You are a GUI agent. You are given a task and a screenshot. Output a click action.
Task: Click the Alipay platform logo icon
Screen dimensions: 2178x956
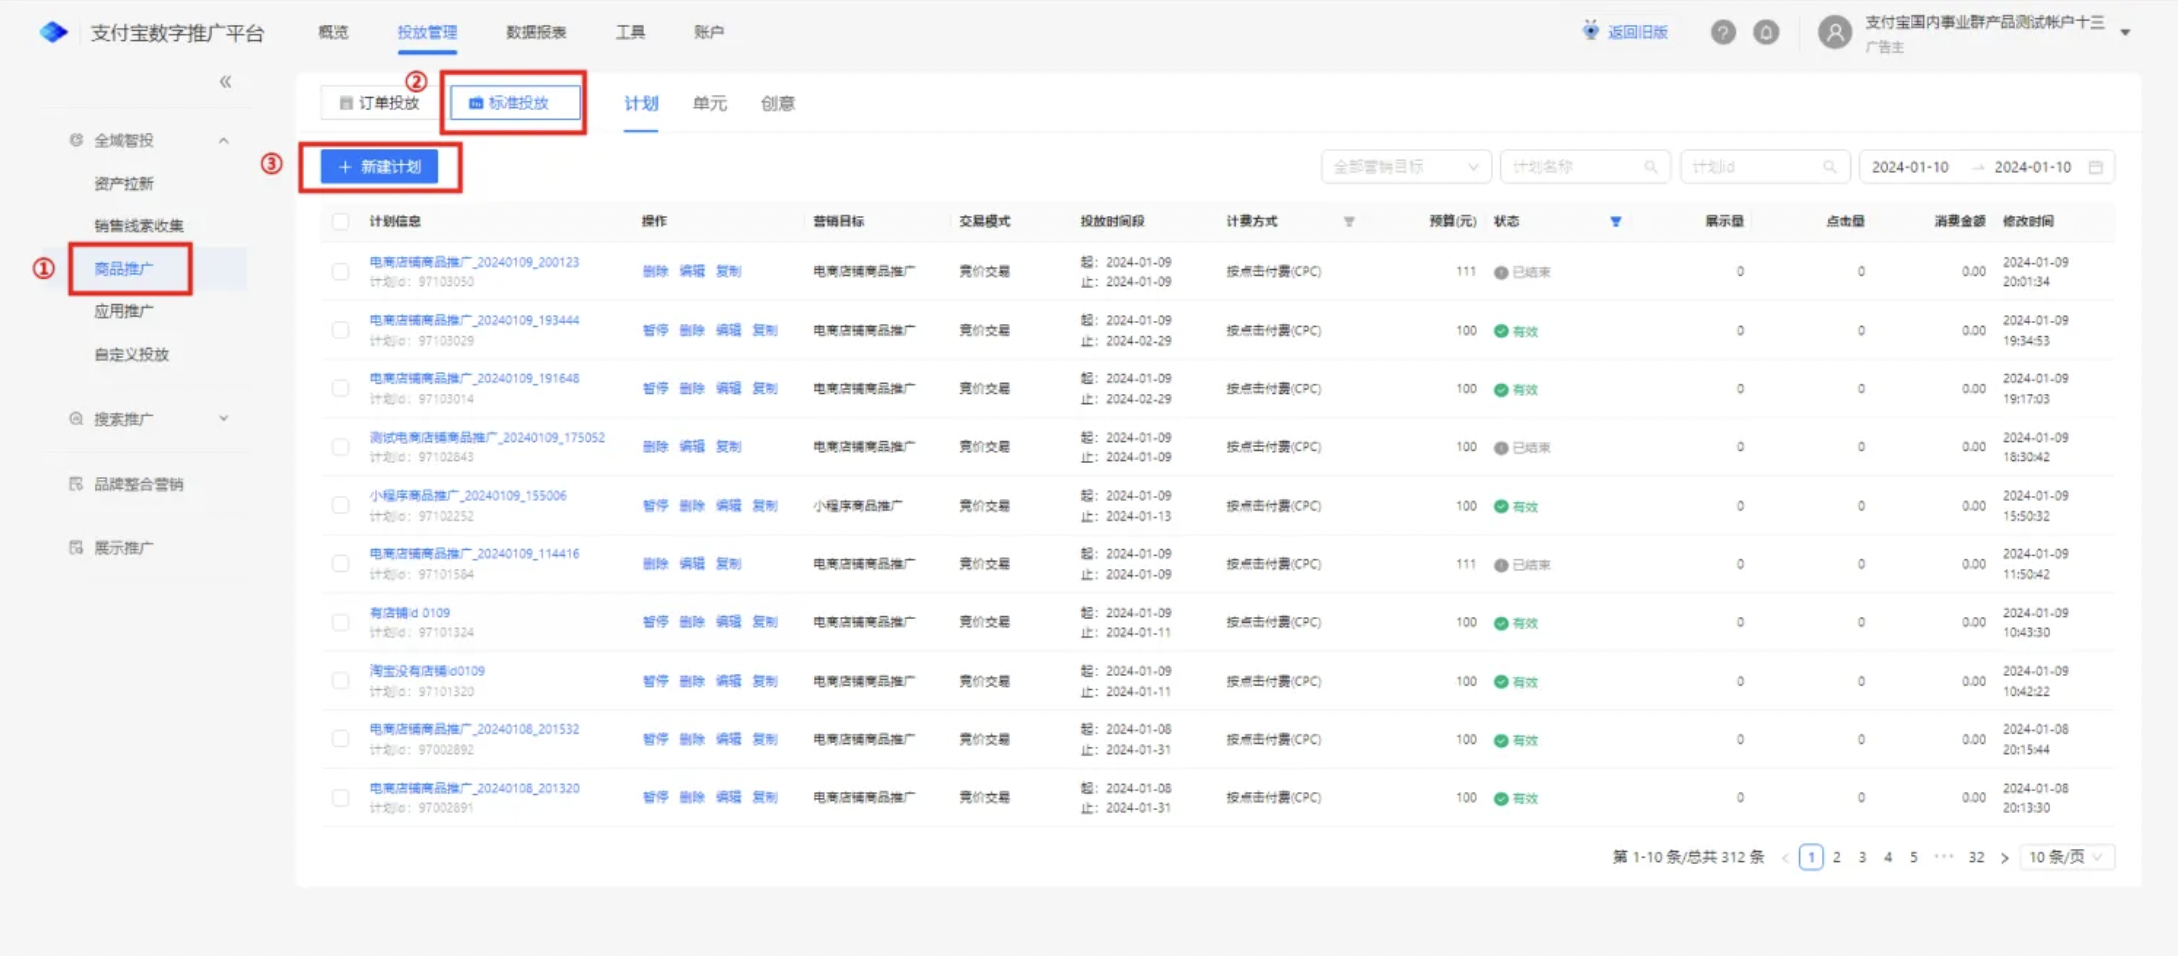click(53, 32)
